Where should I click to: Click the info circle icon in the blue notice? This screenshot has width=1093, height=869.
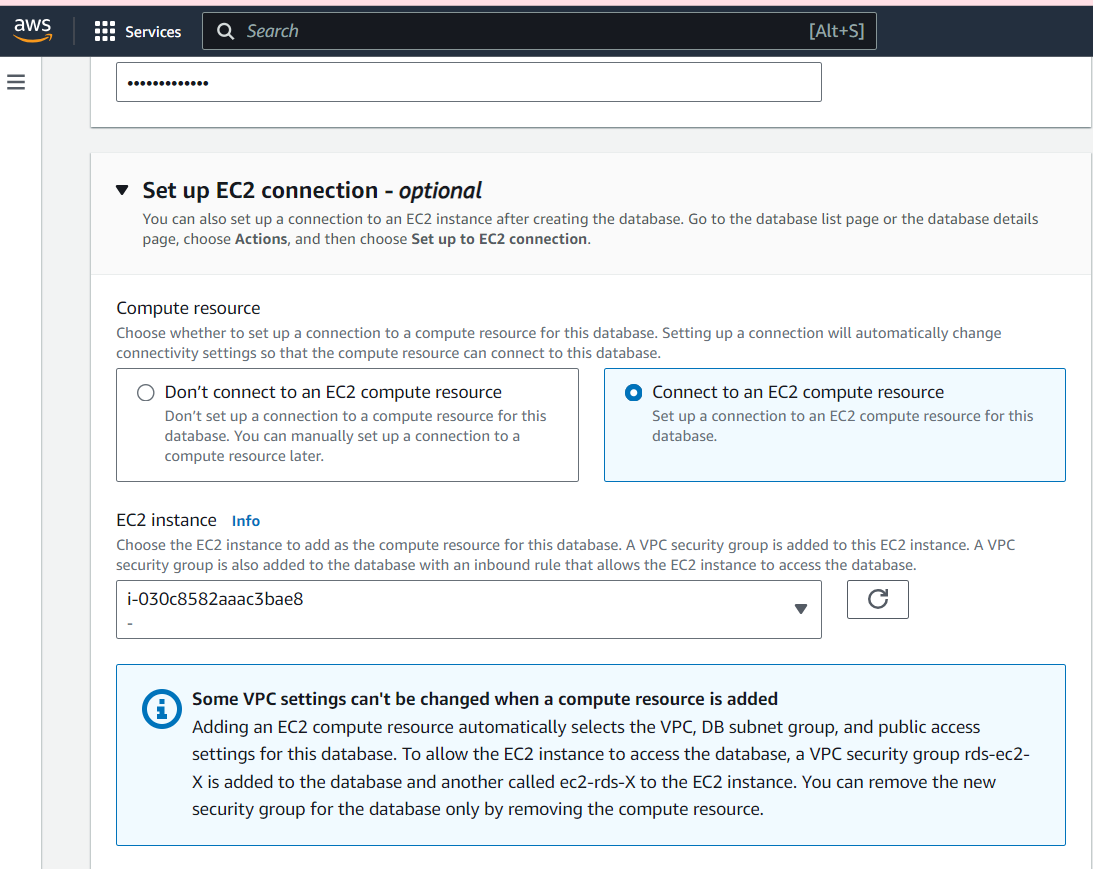[x=161, y=709]
